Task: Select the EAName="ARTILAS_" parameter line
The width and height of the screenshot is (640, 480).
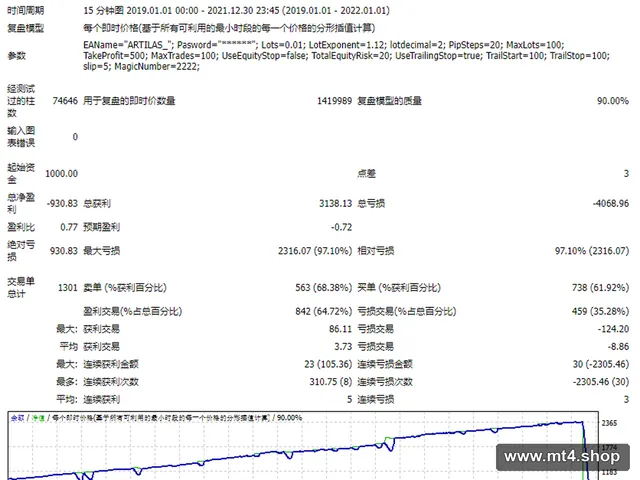Action: click(324, 44)
